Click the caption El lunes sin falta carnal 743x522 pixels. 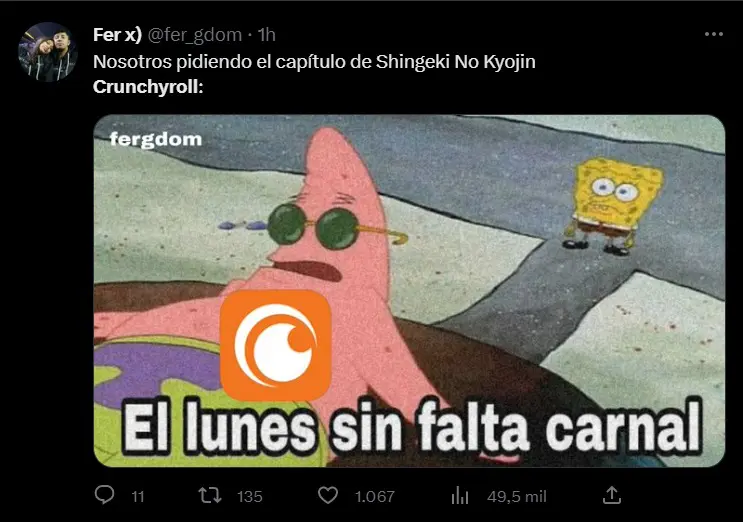pos(411,426)
